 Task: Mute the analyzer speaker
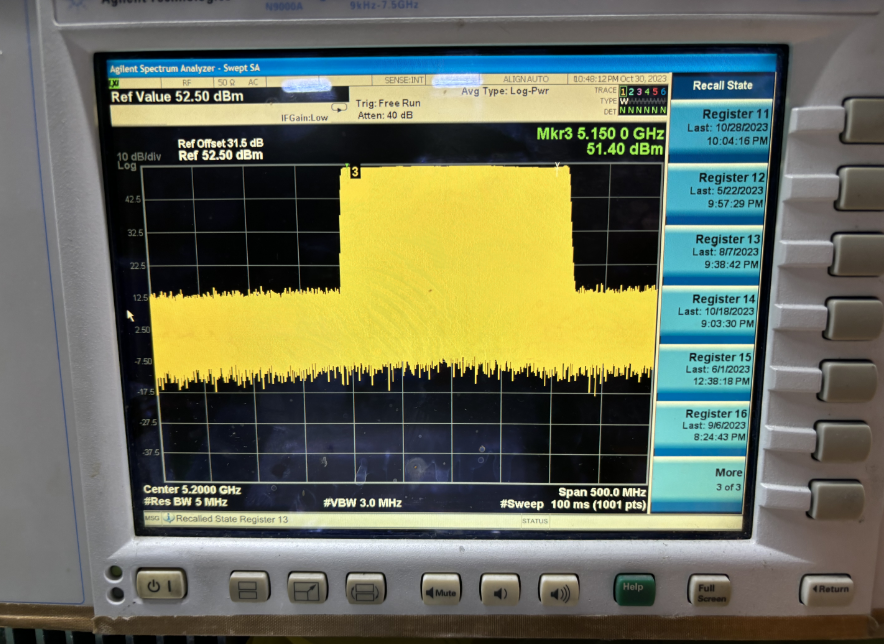pyautogui.click(x=441, y=590)
